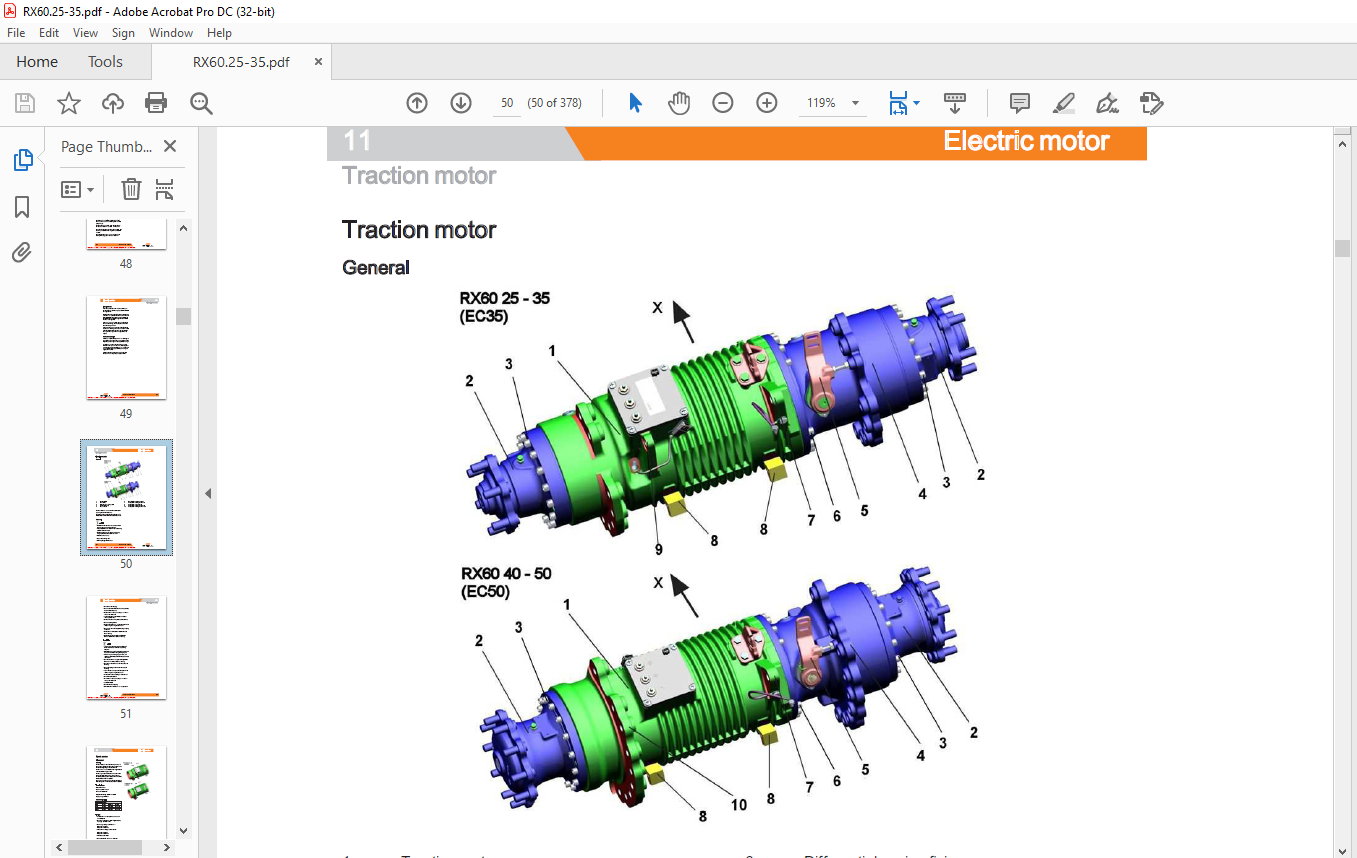Click the Page Thumbnails panel title

(x=107, y=146)
